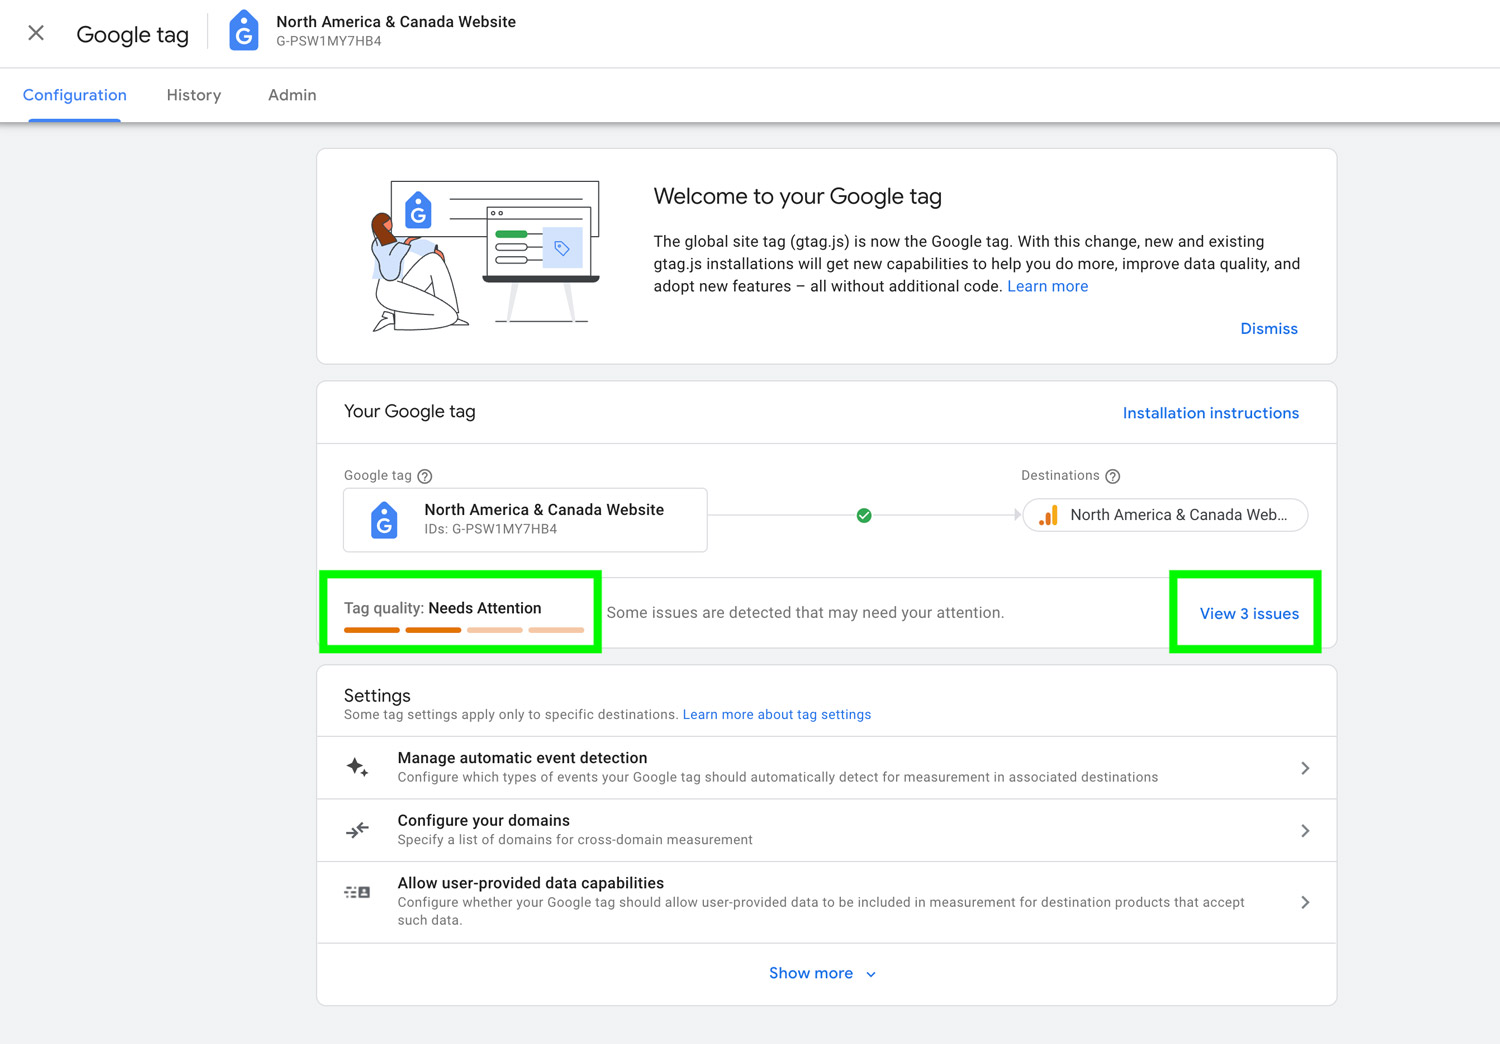Click the tag quality progress bar
Viewport: 1500px width, 1044px height.
point(464,630)
